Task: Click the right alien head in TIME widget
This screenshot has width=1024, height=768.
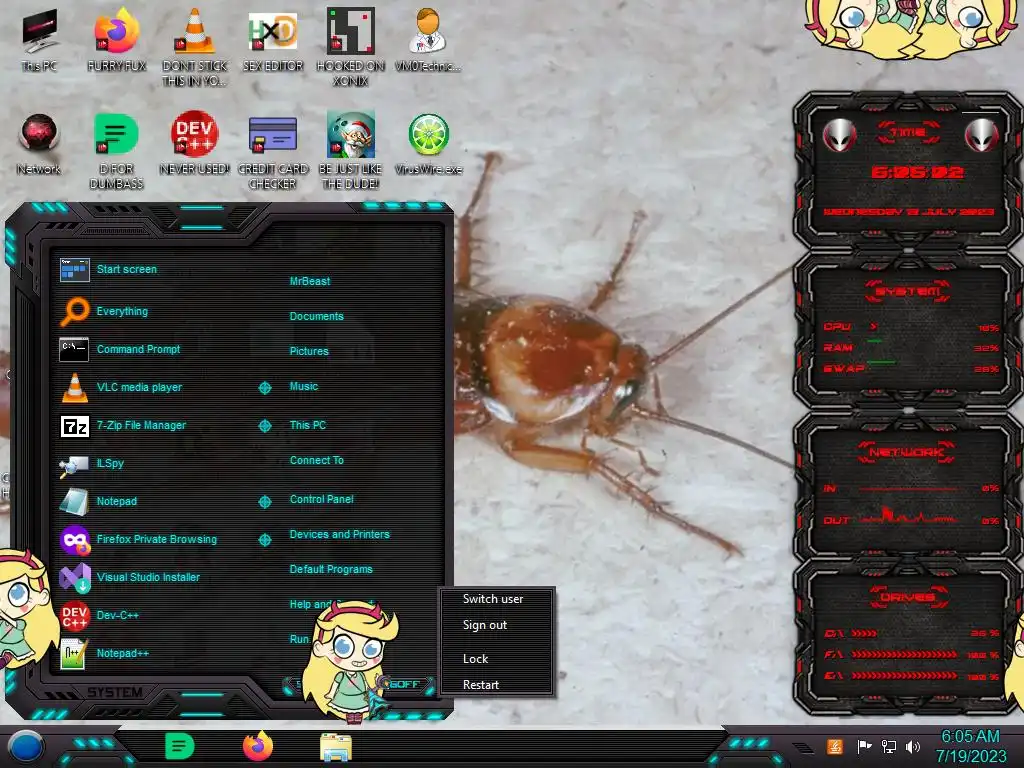Action: click(x=981, y=136)
